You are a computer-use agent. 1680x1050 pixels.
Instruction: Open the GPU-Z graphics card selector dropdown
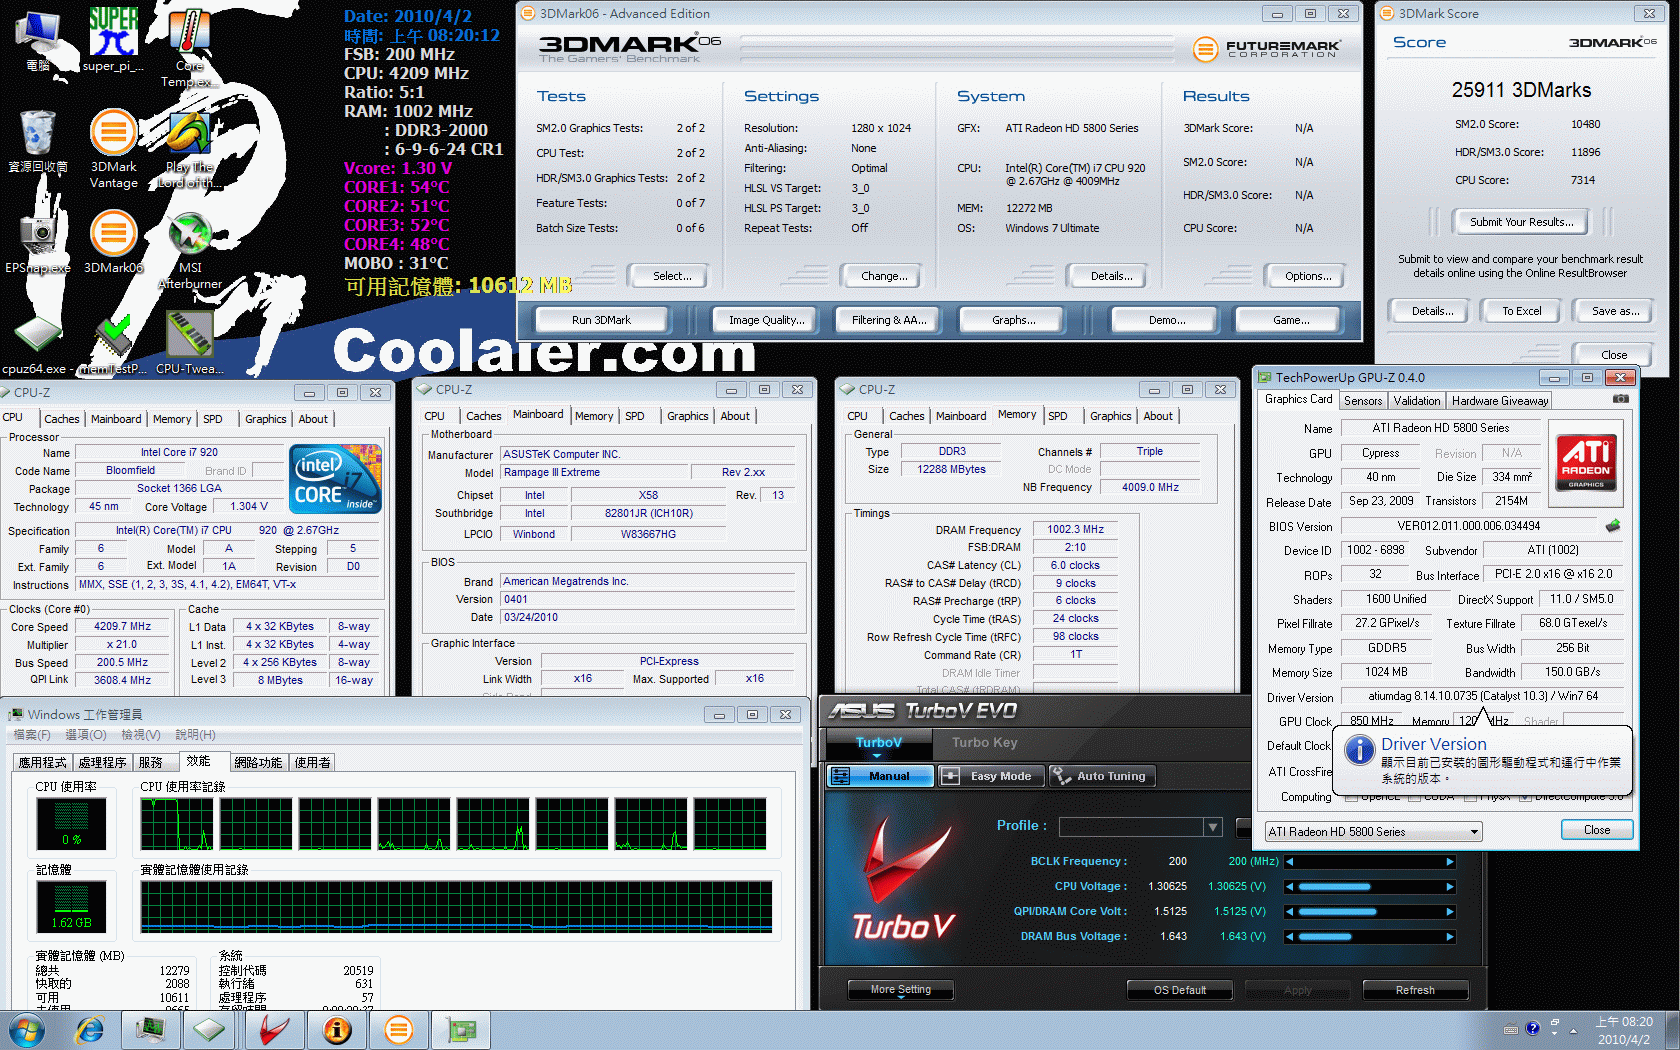1373,832
